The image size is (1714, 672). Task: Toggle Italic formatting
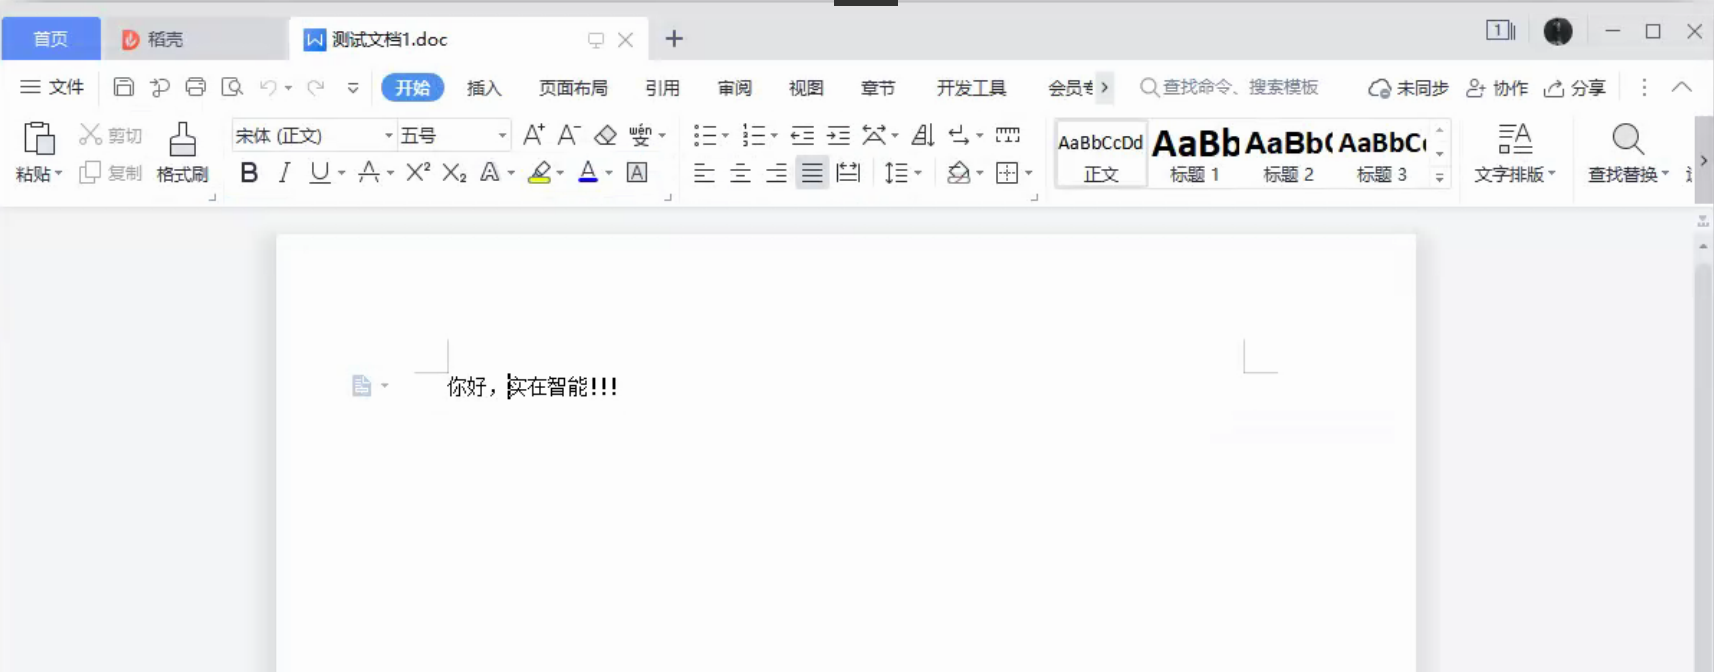[x=284, y=173]
